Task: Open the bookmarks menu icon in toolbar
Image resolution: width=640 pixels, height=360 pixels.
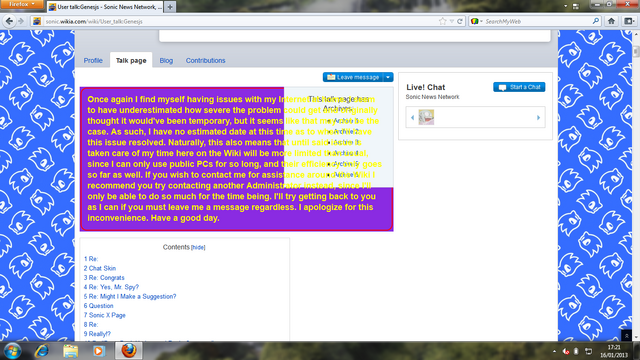Action: 629,21
